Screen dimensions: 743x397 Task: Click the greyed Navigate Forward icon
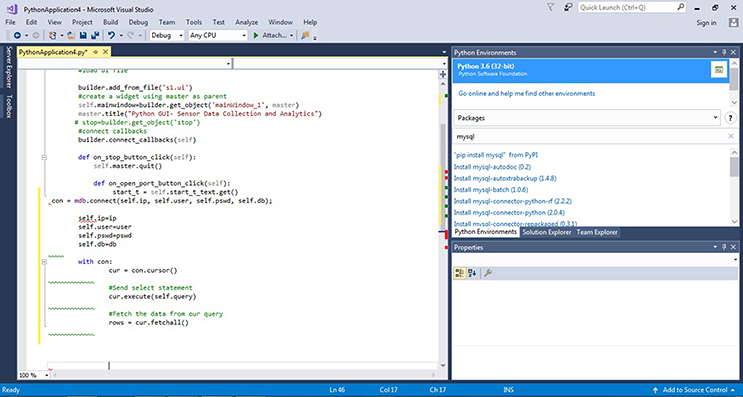[x=36, y=36]
